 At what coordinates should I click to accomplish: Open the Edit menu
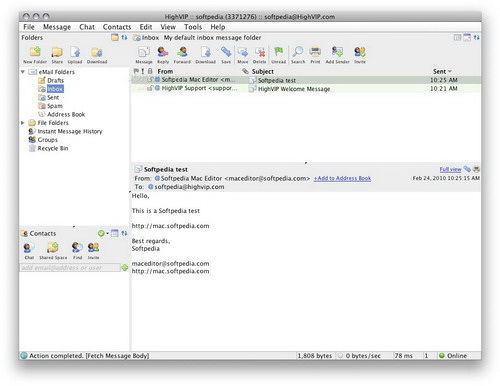click(146, 27)
